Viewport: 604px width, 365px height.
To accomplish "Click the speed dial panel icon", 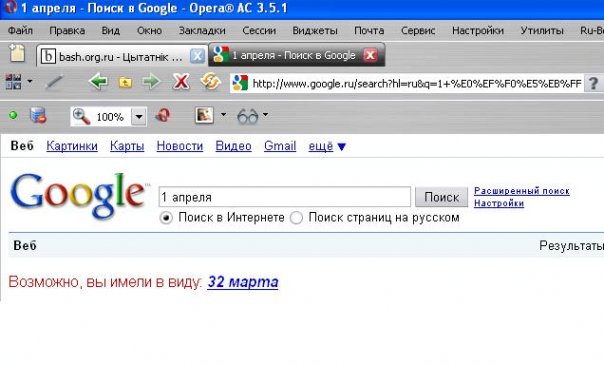I will coord(13,82).
